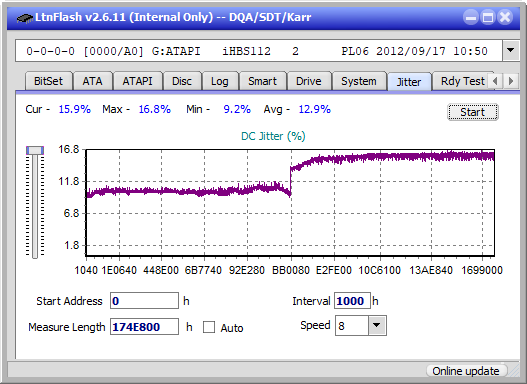527x384 pixels.
Task: Open the ATAPI tab
Action: point(137,81)
